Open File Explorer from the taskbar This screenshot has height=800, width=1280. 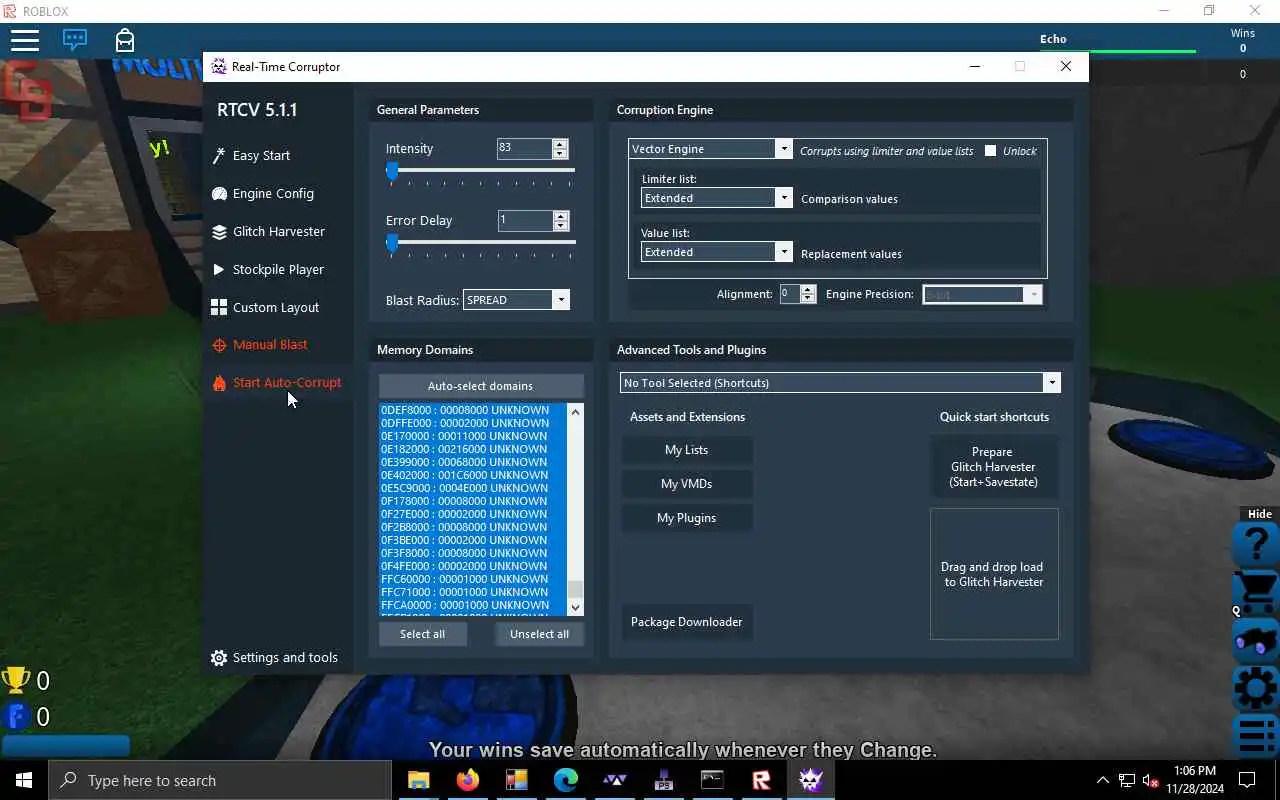418,780
